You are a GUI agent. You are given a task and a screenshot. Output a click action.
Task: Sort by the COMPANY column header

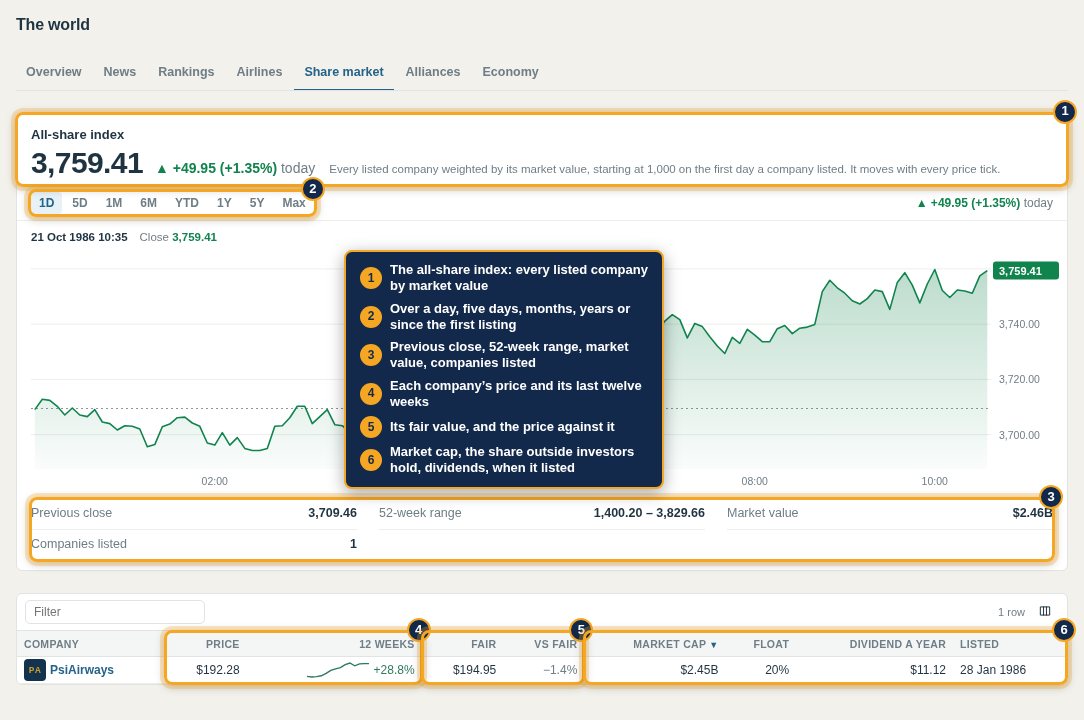coord(51,644)
